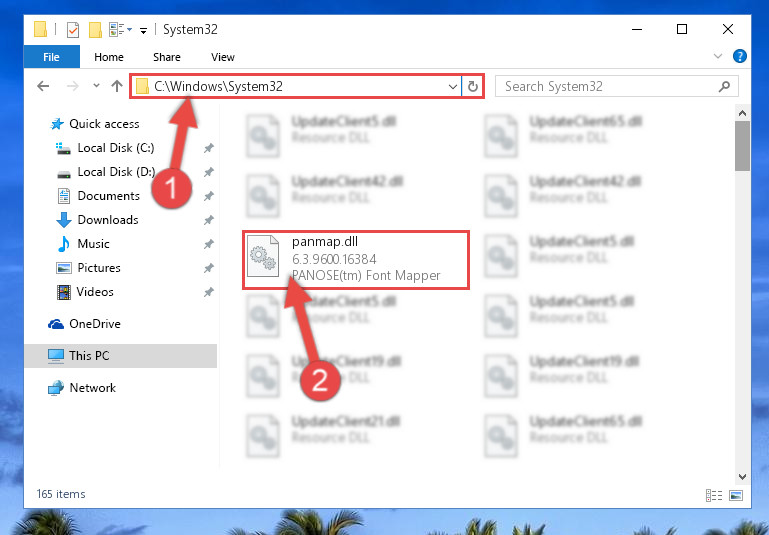This screenshot has height=535, width=769.
Task: Open Downloads in the sidebar
Action: point(98,220)
